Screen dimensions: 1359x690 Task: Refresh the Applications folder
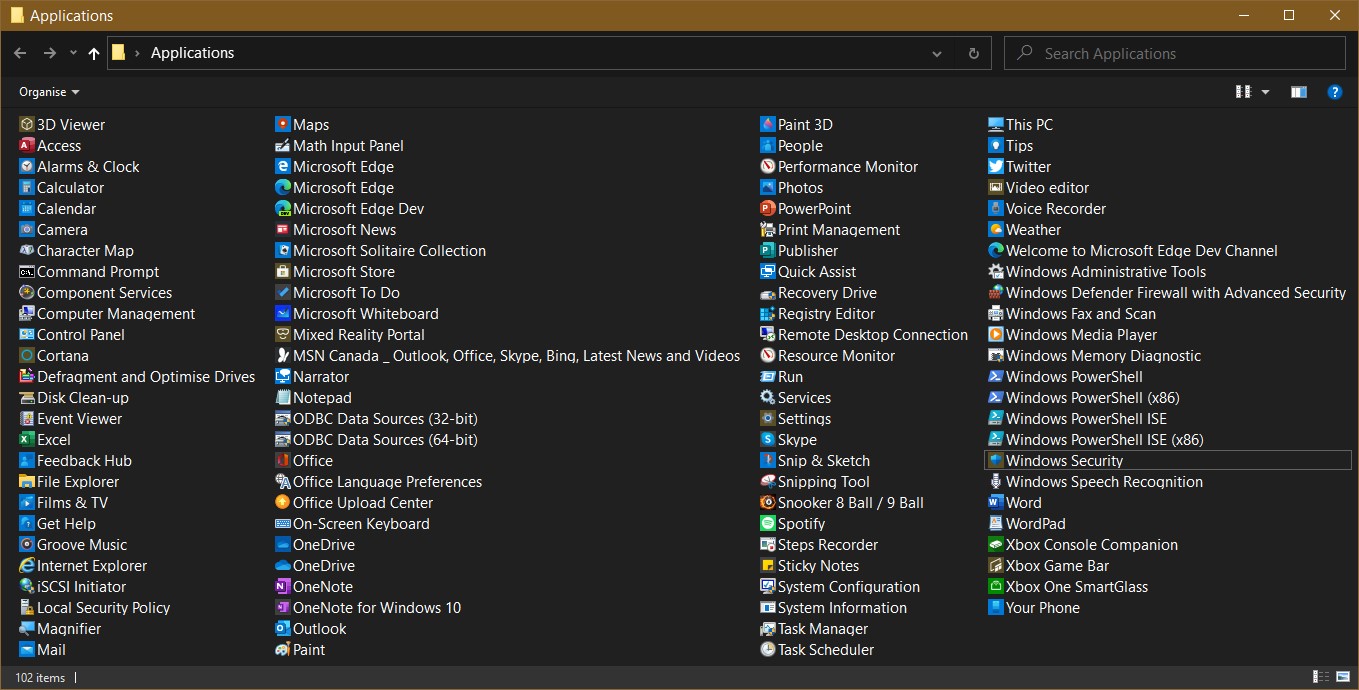[x=974, y=54]
